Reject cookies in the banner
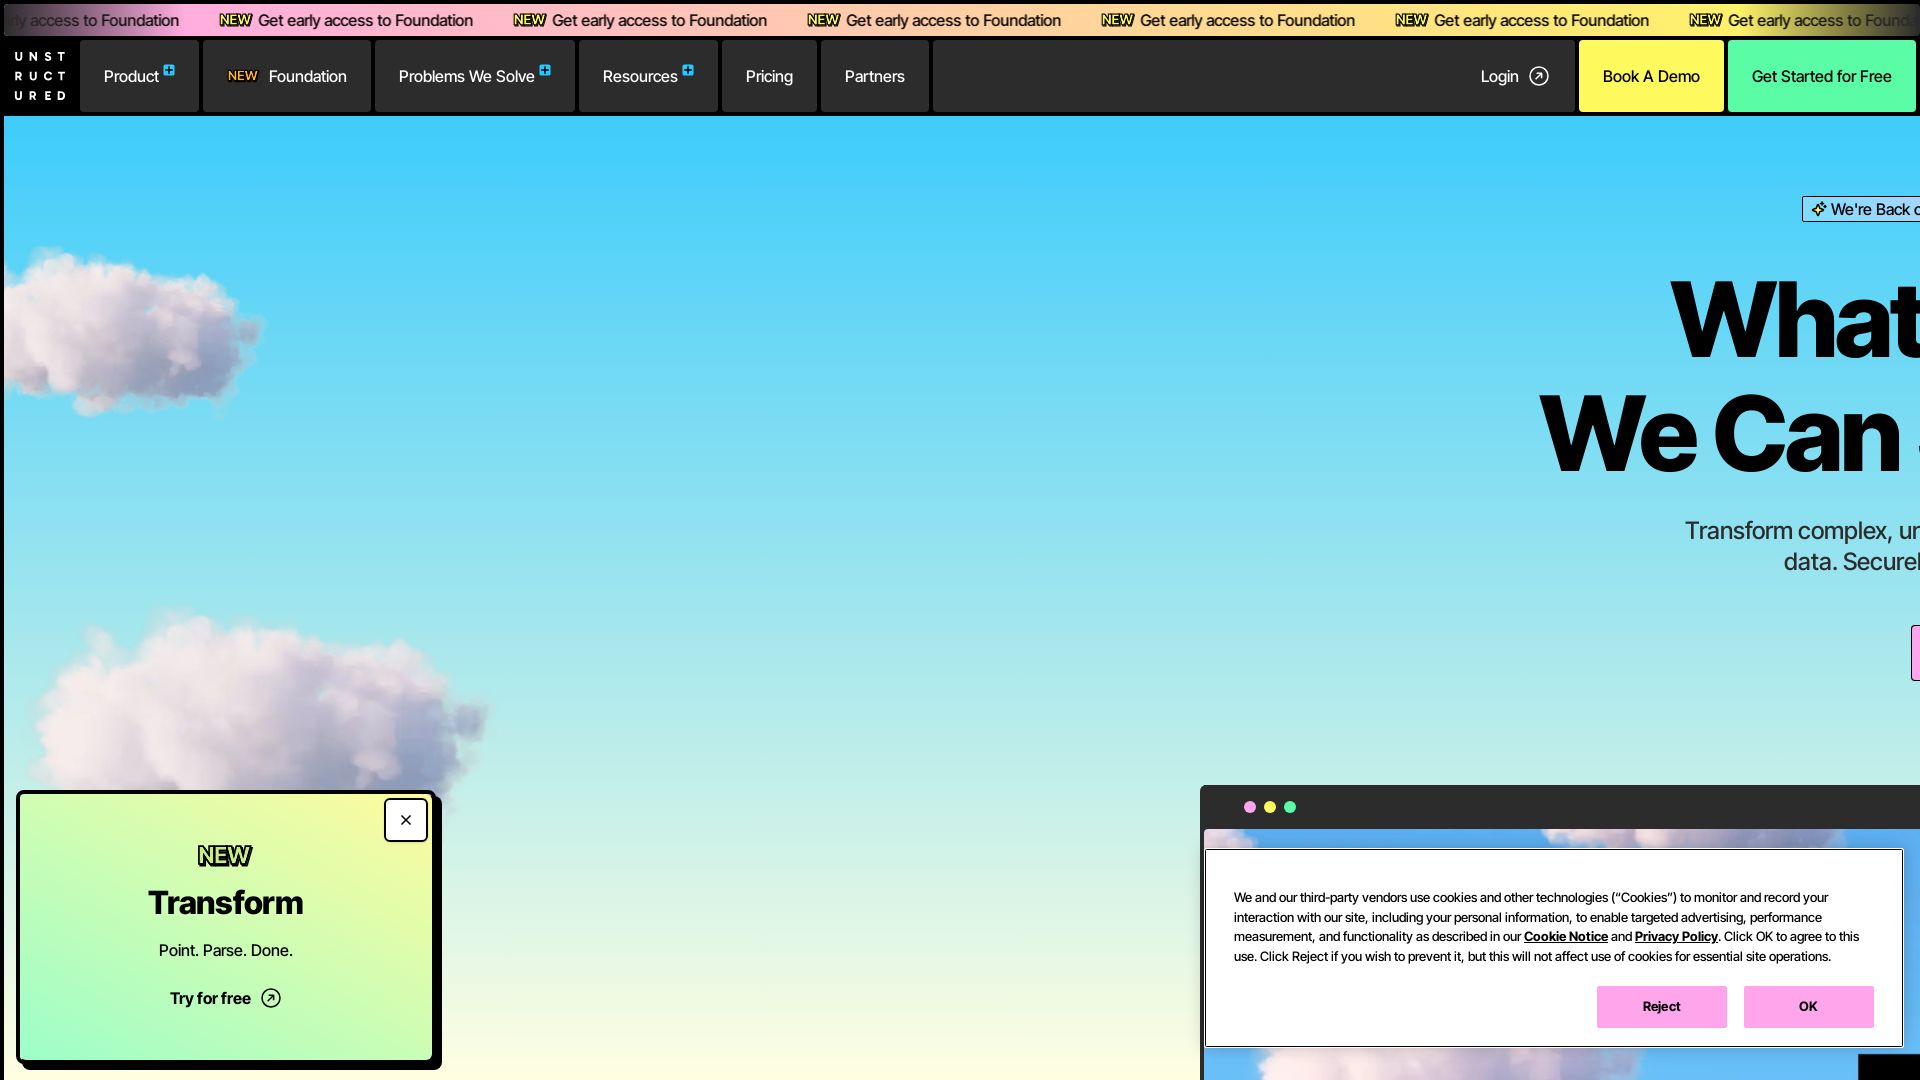1920x1080 pixels. coord(1661,1007)
